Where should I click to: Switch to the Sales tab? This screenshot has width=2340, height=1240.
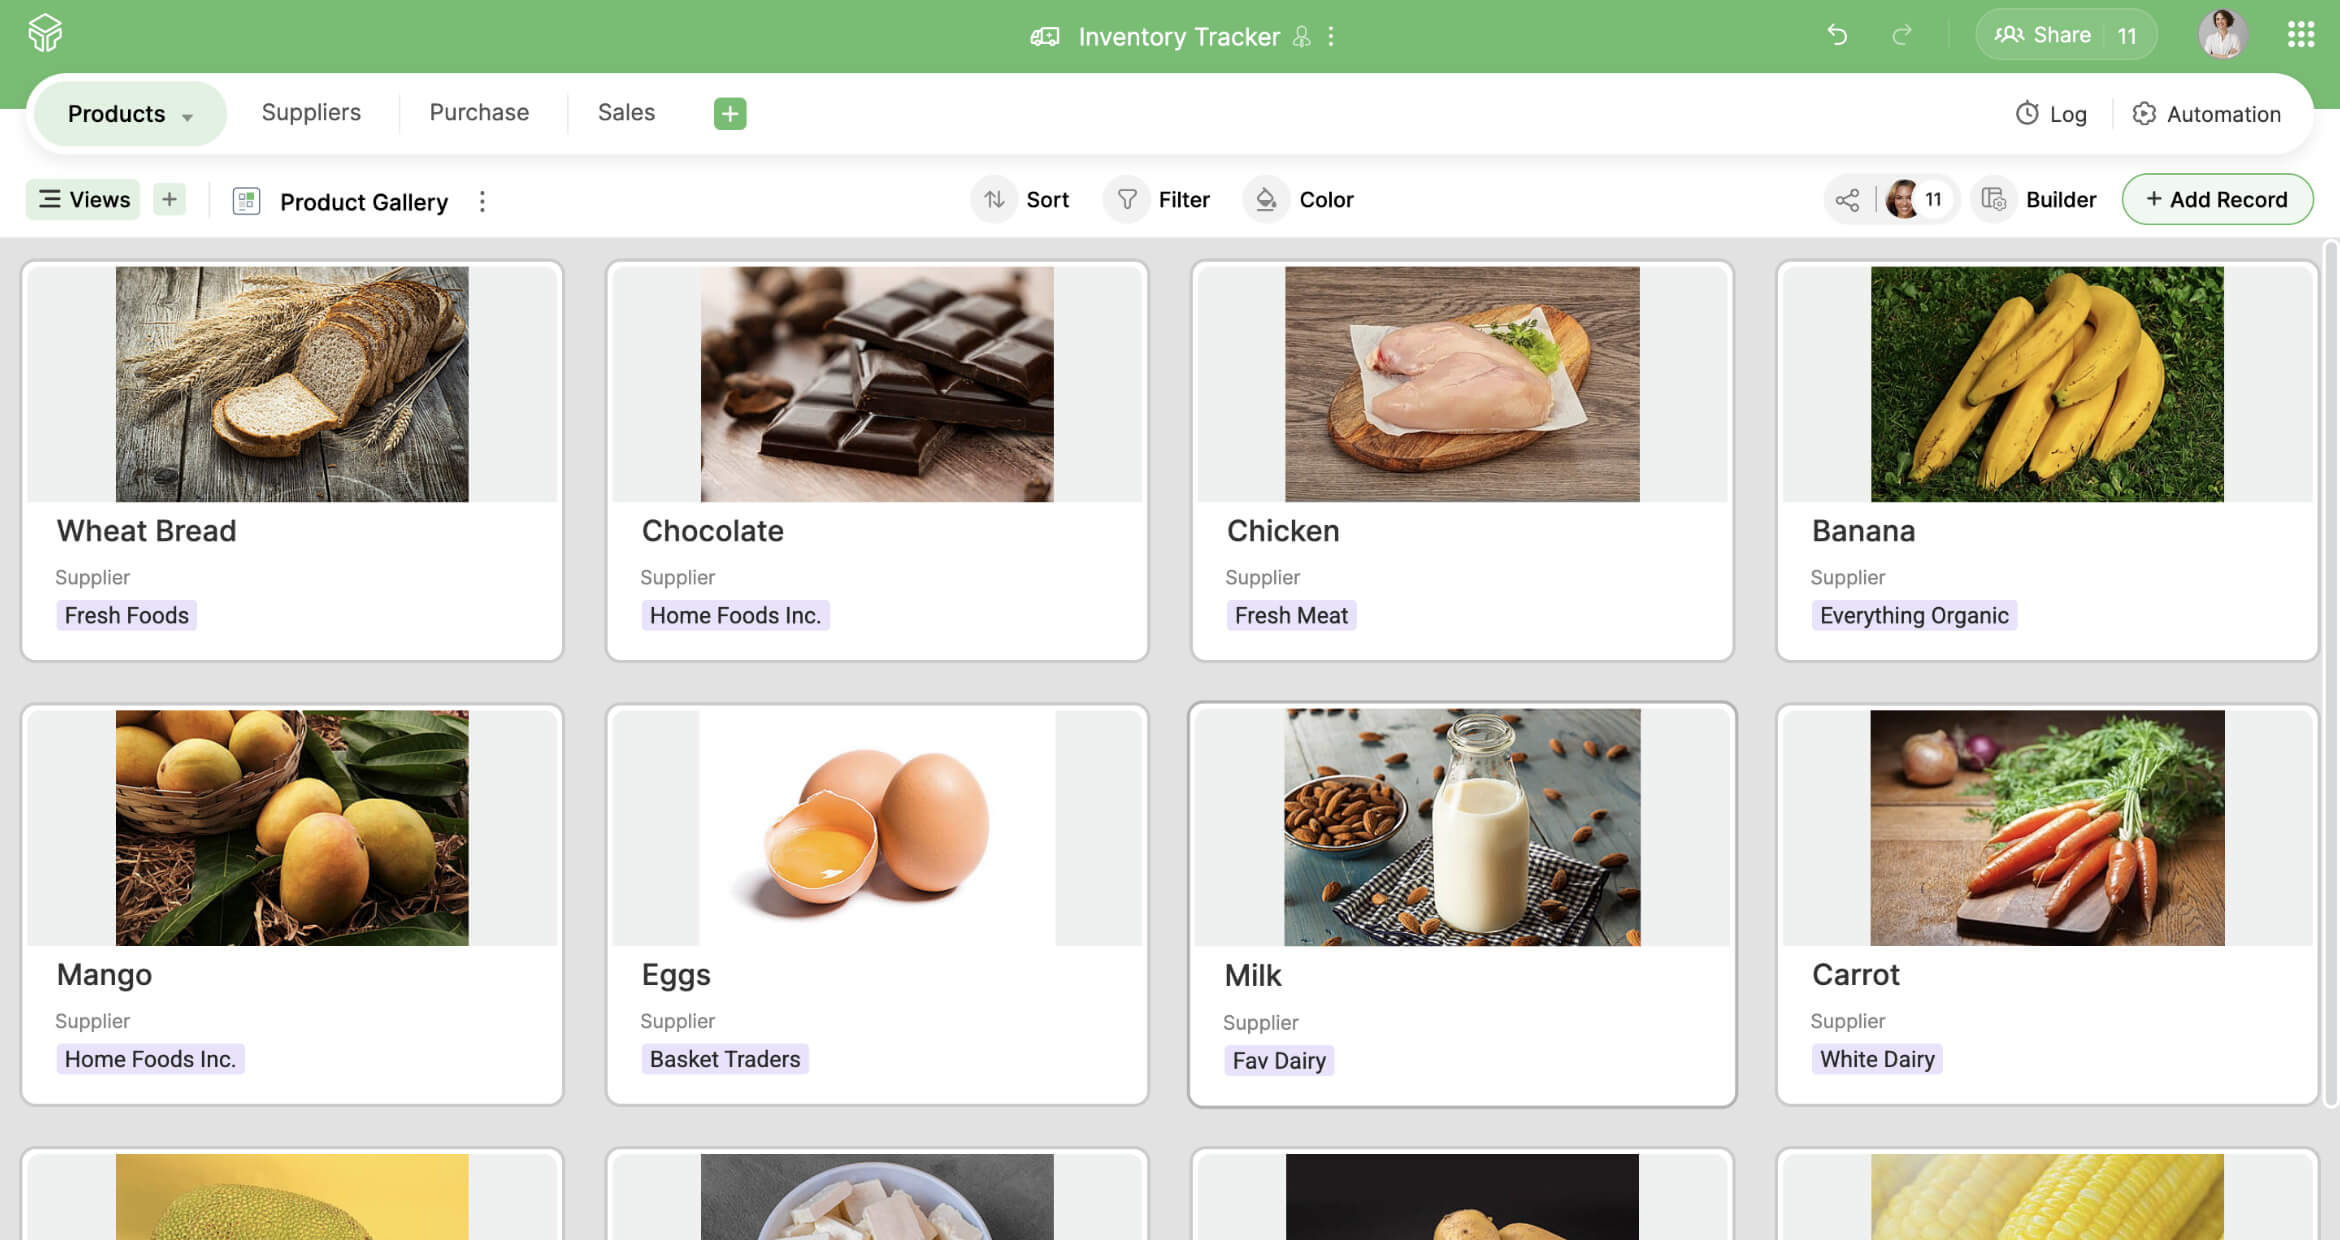[x=626, y=112]
